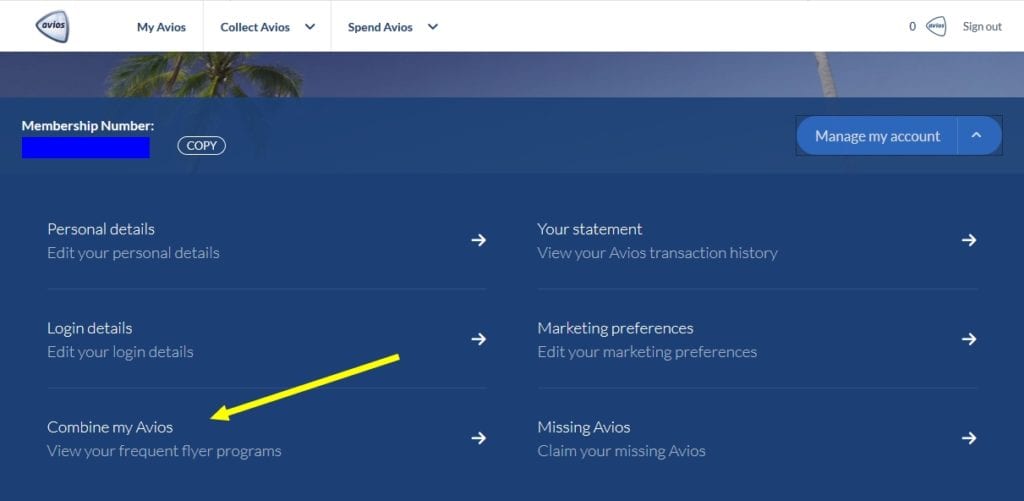The height and width of the screenshot is (501, 1024).
Task: Collapse the Manage my account chevron
Action: coord(976,135)
